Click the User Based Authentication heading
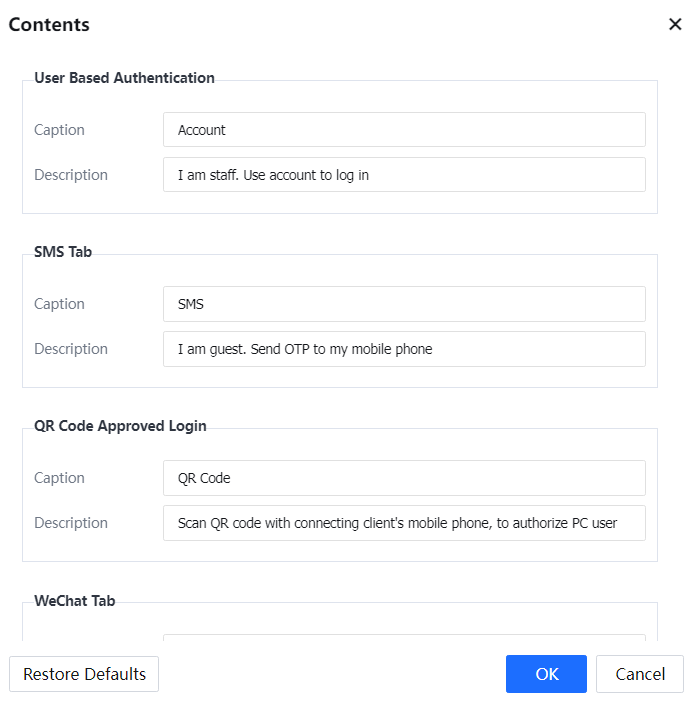This screenshot has width=690, height=703. click(x=124, y=78)
